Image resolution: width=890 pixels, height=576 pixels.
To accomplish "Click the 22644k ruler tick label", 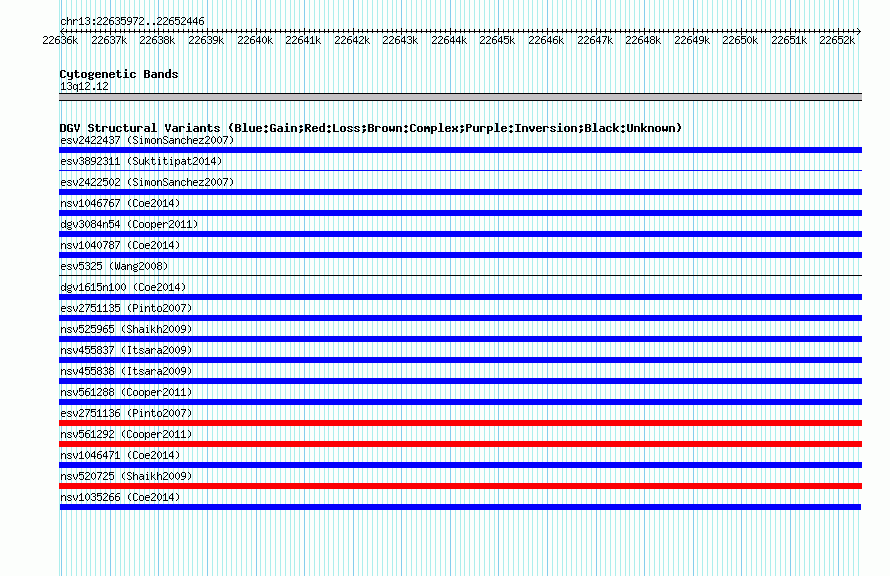I will pyautogui.click(x=449, y=40).
